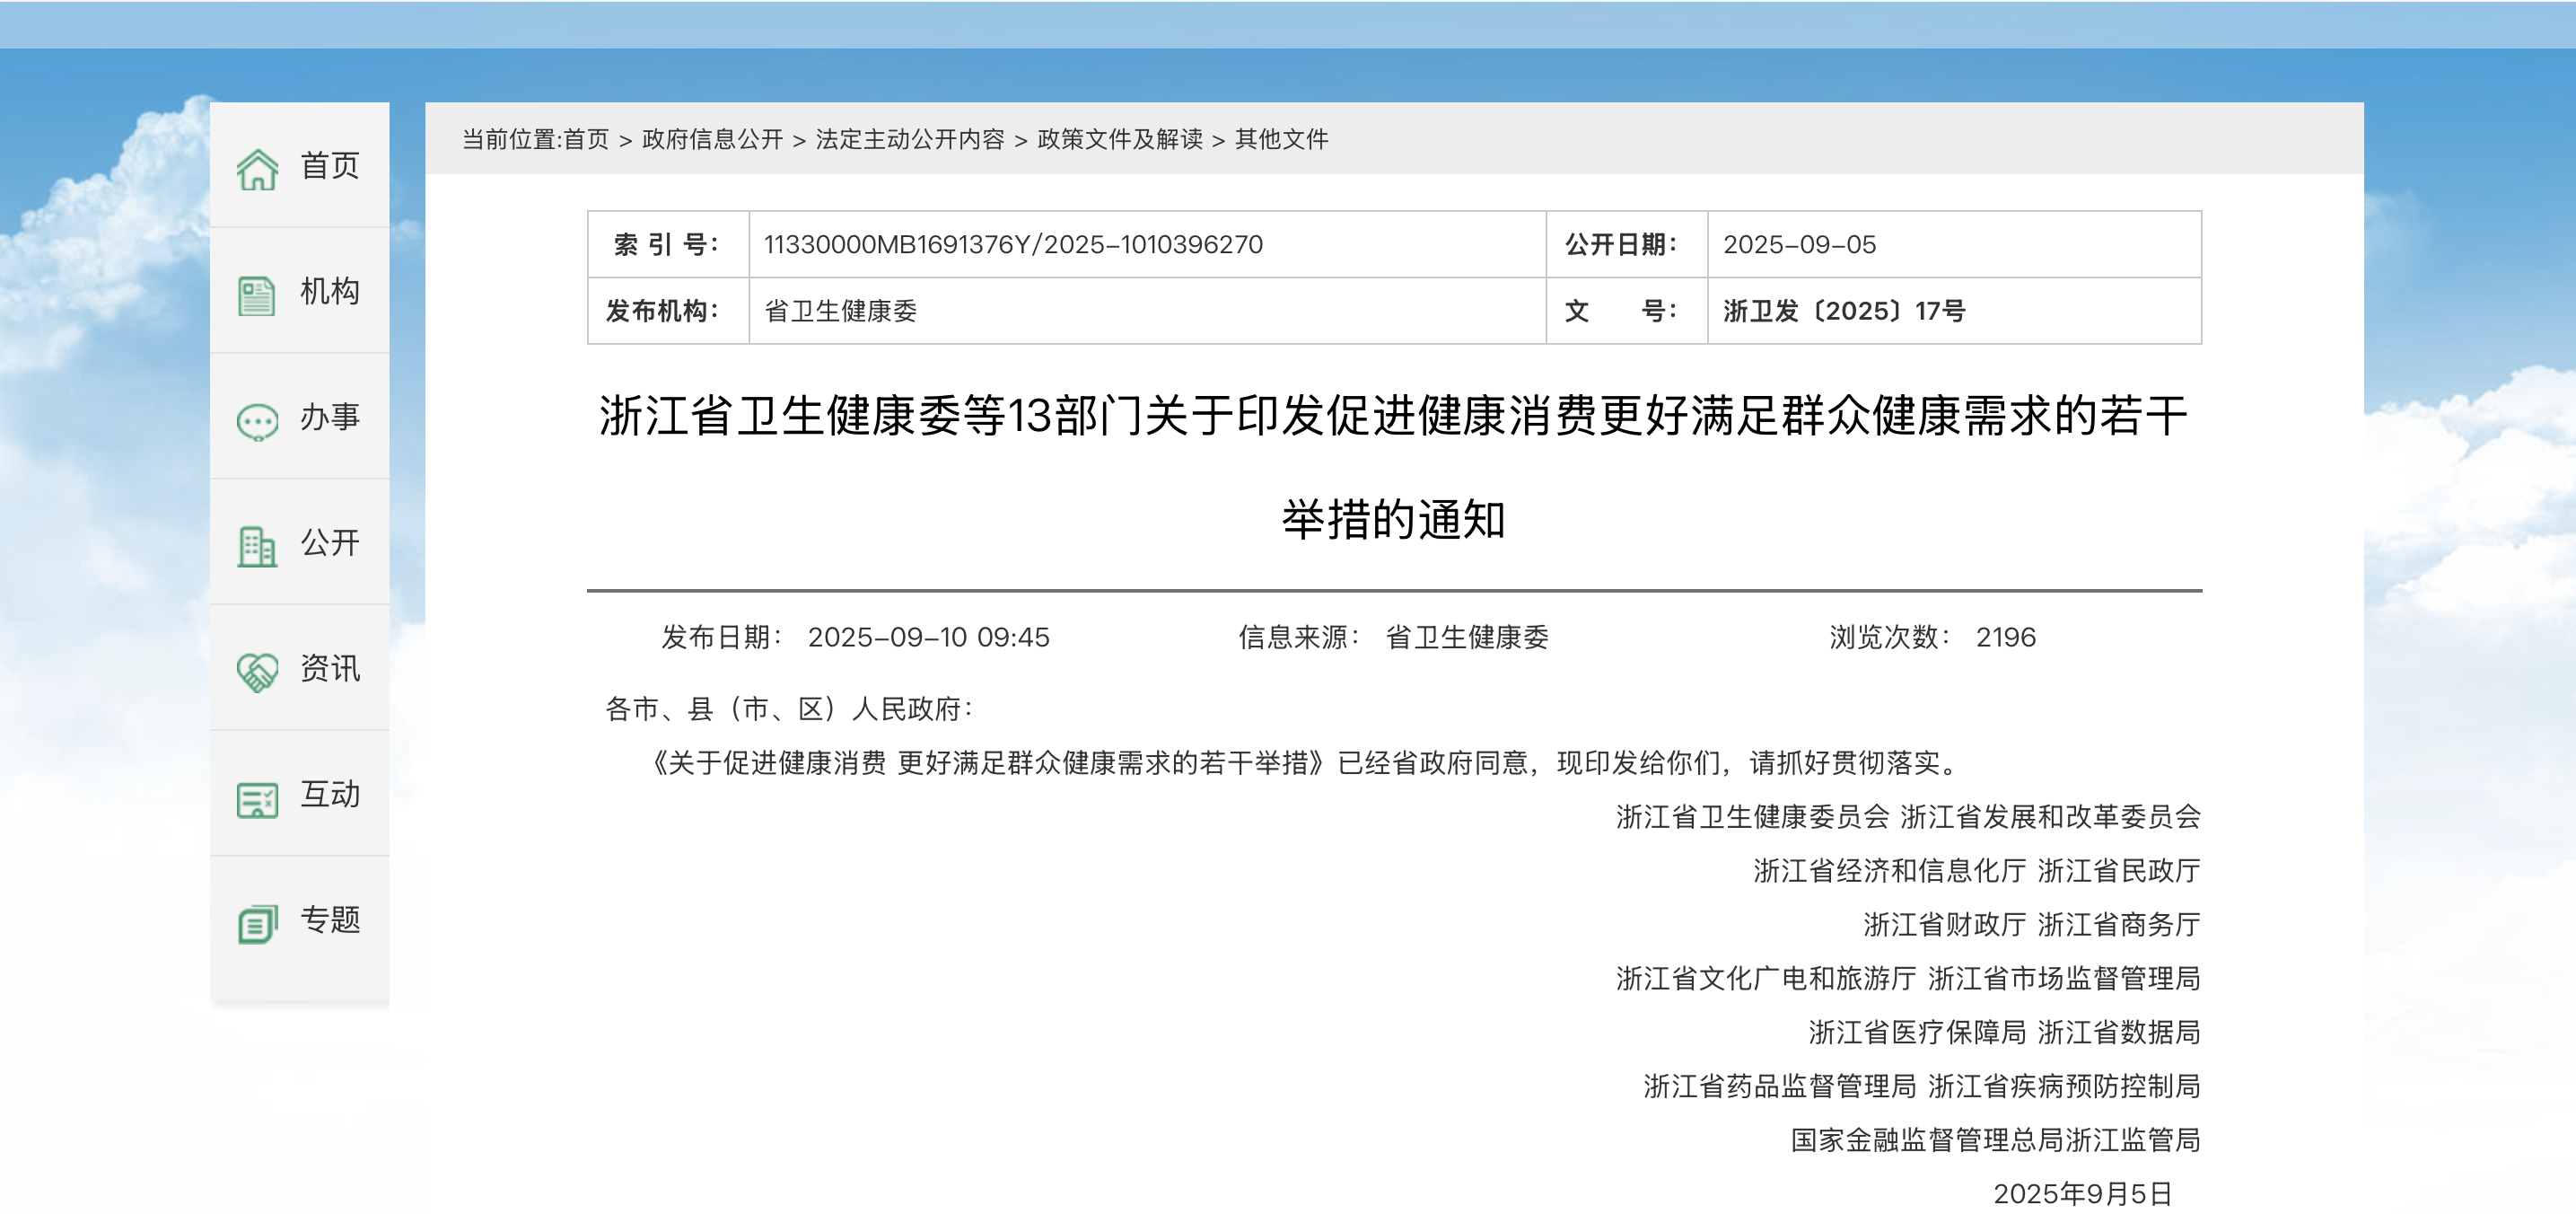Click the 专题 stacked pages icon

click(257, 924)
